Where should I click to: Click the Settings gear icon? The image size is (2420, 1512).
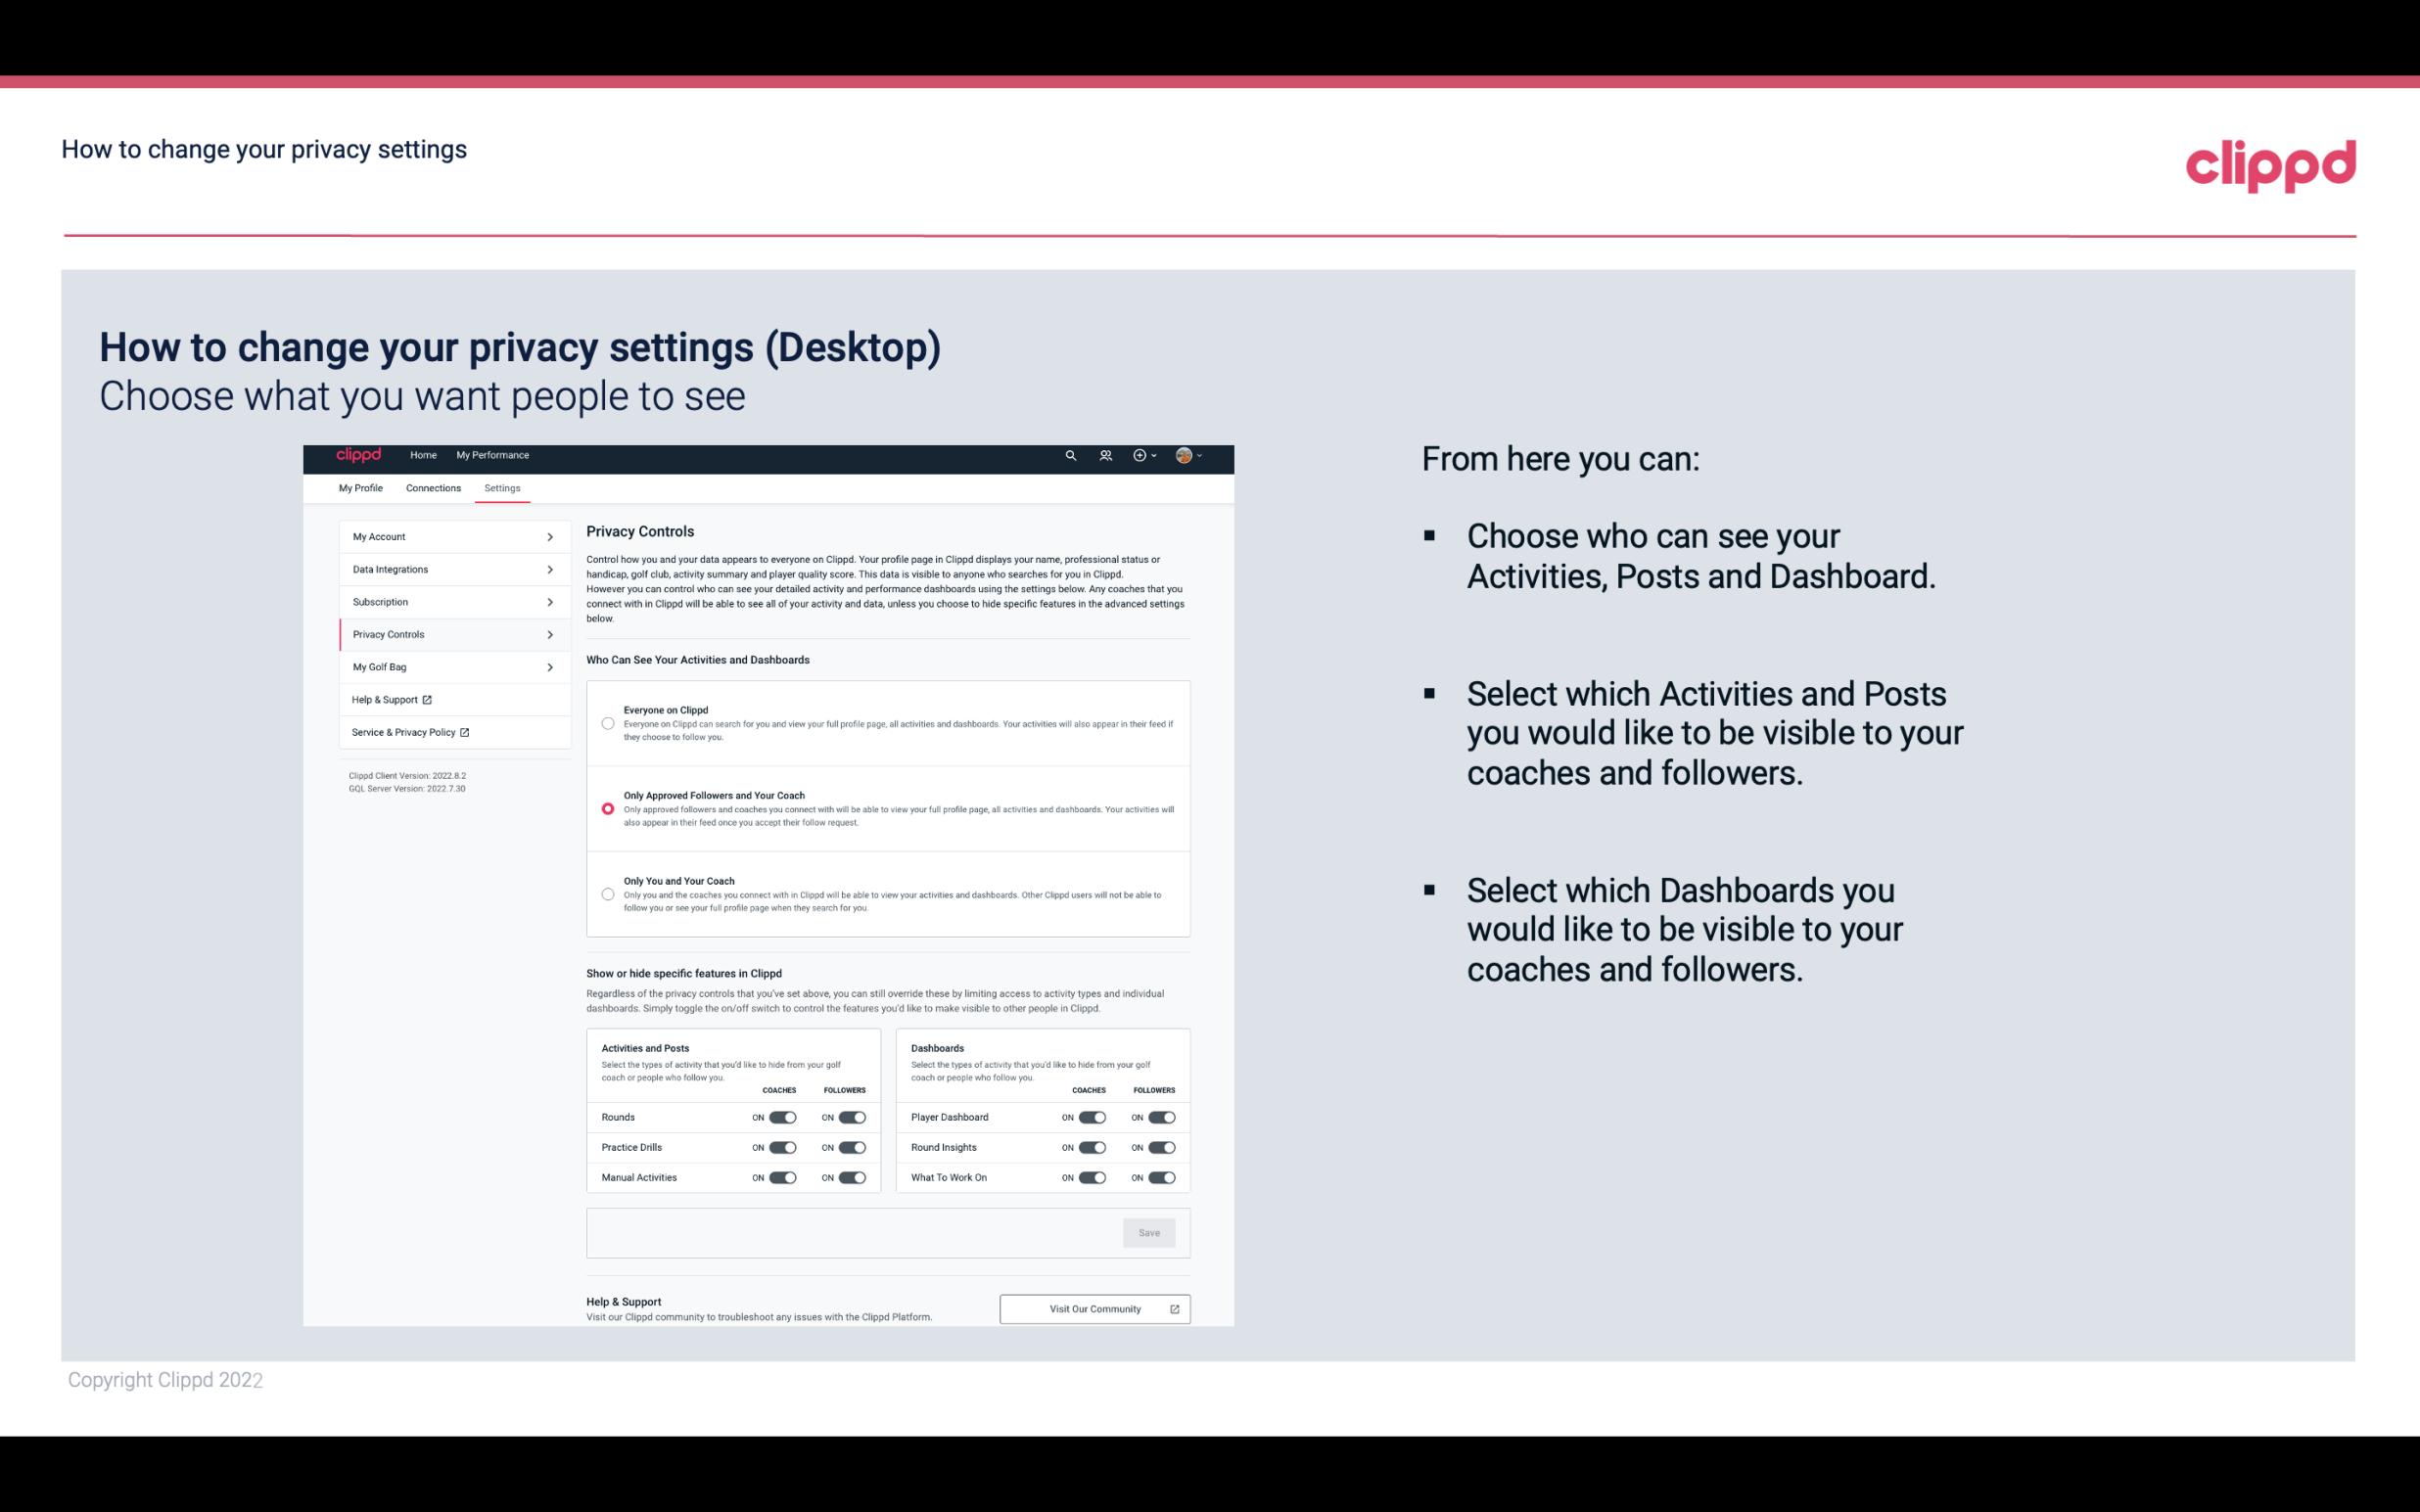(503, 487)
